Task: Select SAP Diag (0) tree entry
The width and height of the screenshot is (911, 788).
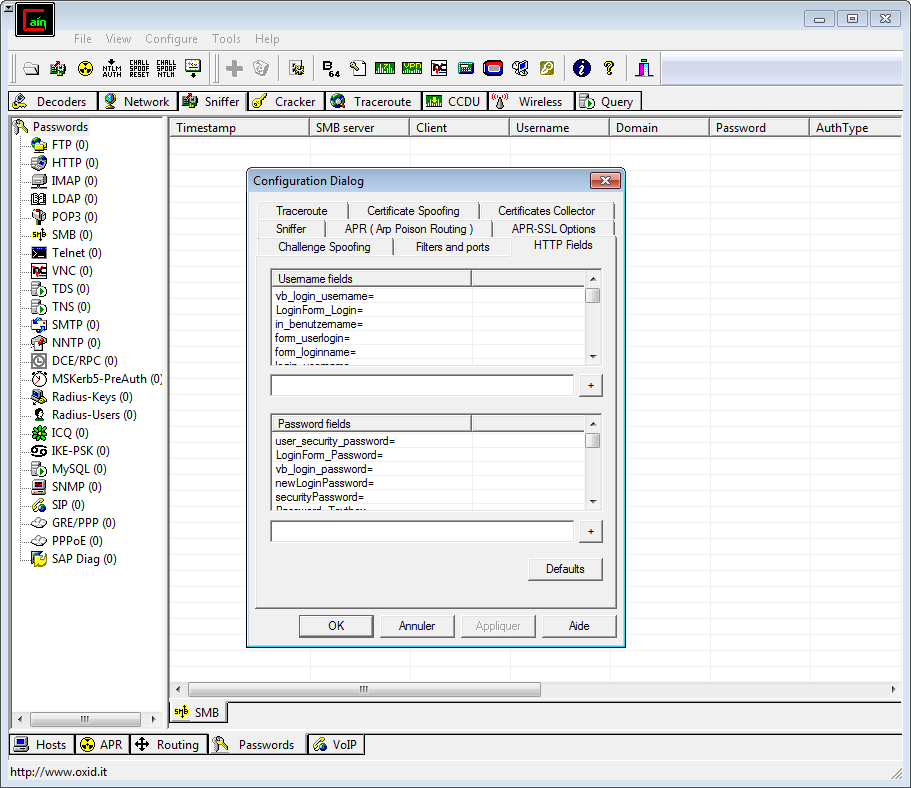Action: tap(84, 559)
